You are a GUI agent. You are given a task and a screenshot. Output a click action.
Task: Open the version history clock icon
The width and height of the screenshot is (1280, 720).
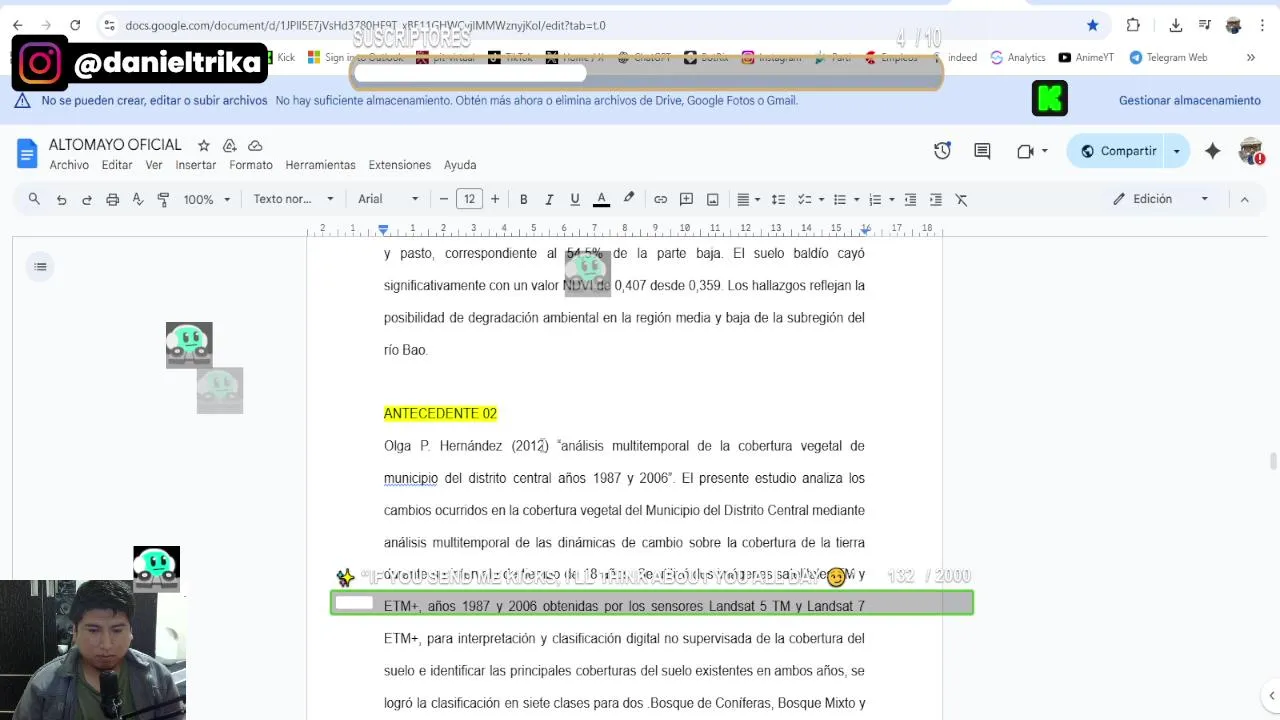coord(942,151)
